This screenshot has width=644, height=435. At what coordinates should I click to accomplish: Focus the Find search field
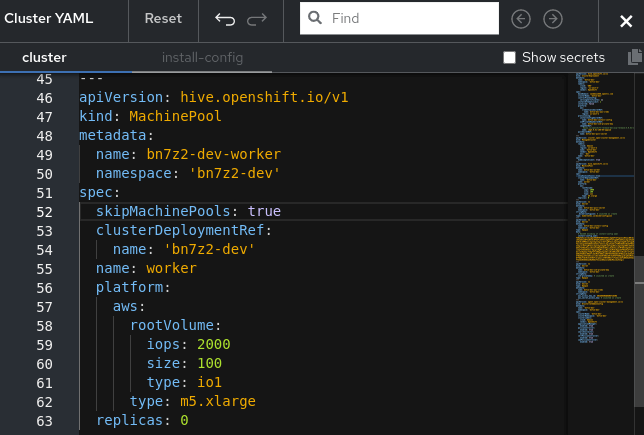[x=410, y=19]
